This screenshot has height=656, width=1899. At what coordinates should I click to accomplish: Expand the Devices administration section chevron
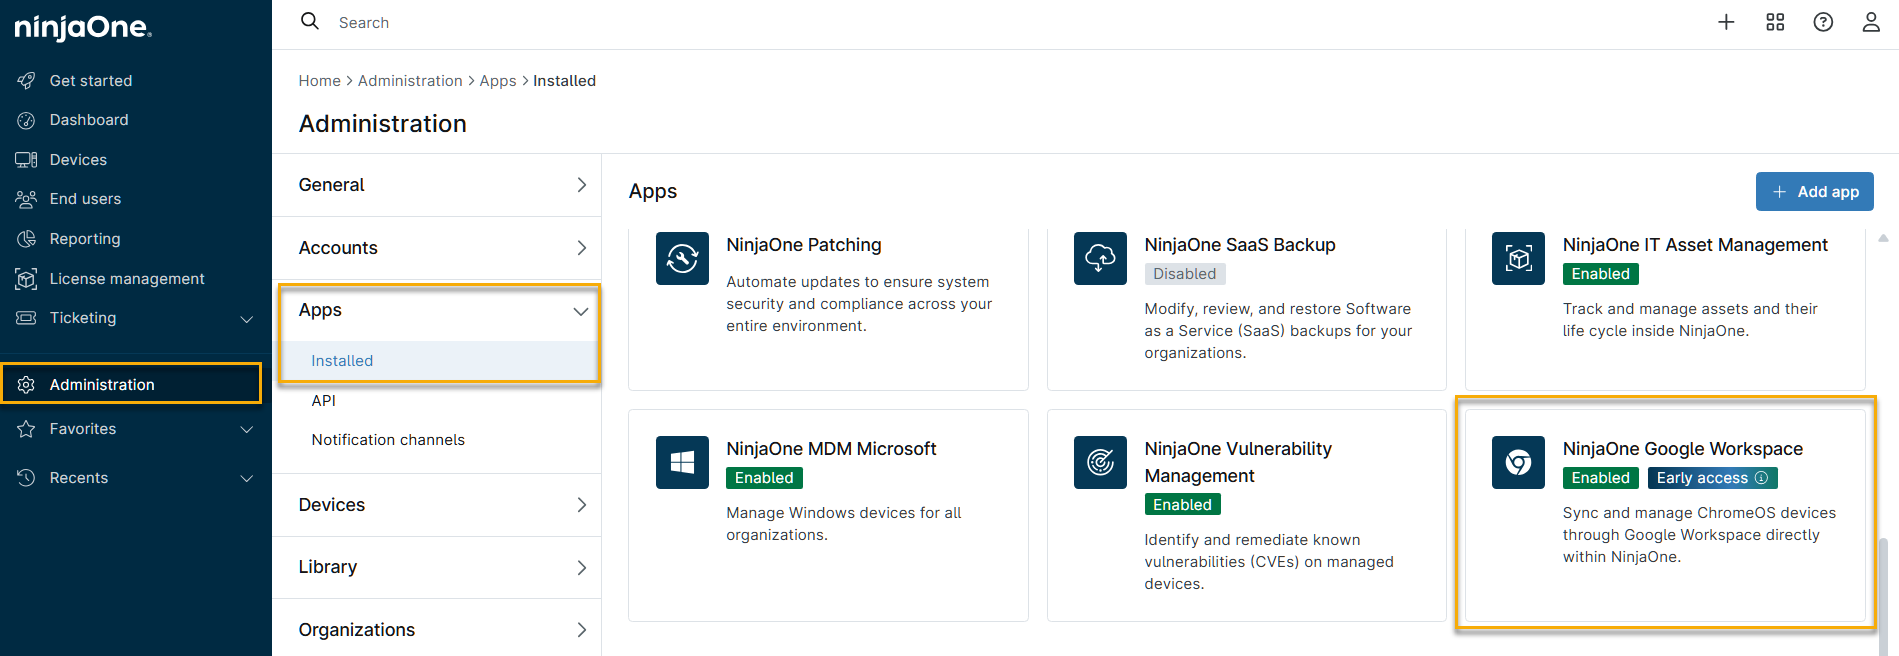[x=581, y=505]
